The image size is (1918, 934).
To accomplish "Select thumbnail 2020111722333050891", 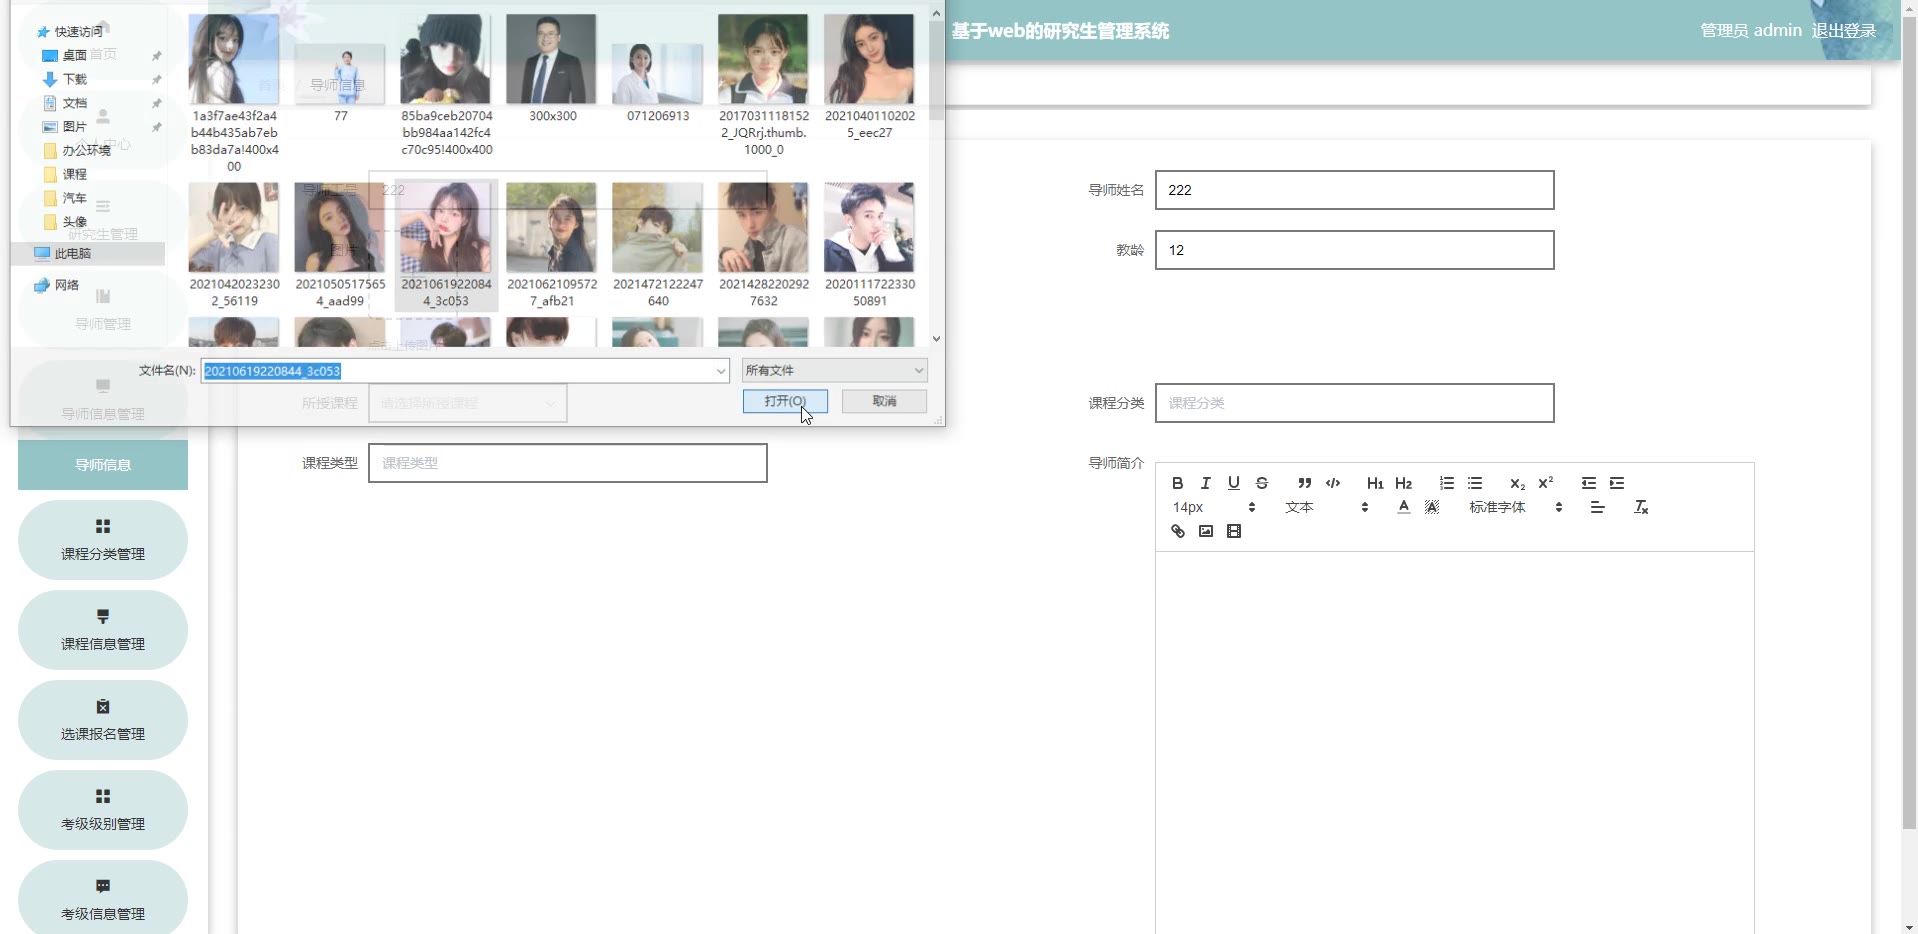I will [x=869, y=245].
